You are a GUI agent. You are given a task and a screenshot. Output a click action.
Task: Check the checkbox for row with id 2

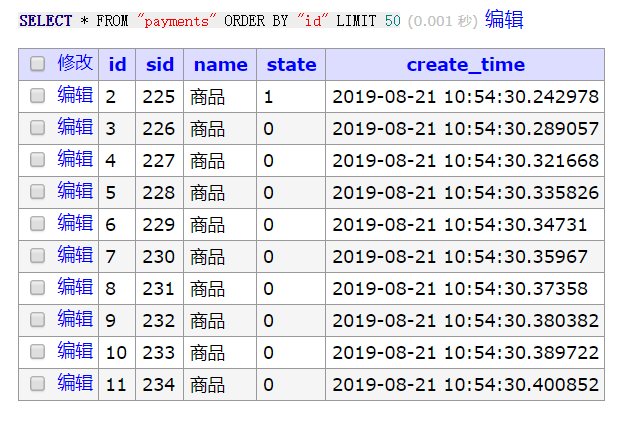coord(37,96)
